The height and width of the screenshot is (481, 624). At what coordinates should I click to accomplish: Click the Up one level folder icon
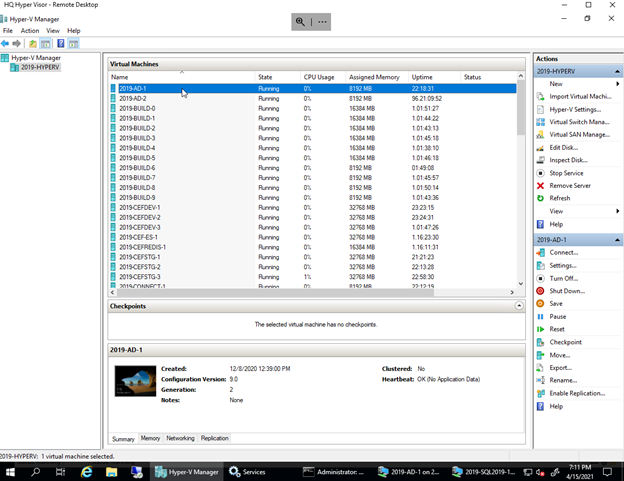coord(33,43)
